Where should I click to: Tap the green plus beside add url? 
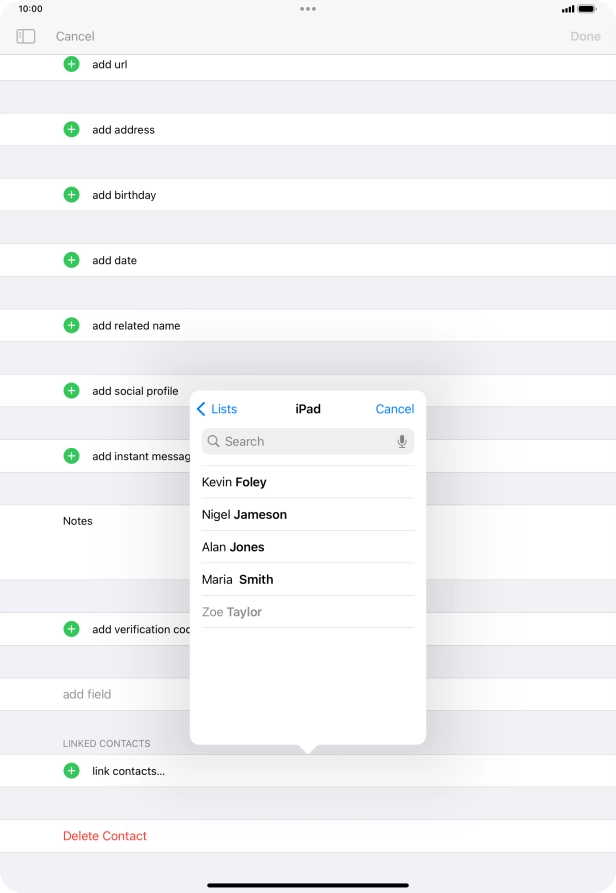click(71, 64)
